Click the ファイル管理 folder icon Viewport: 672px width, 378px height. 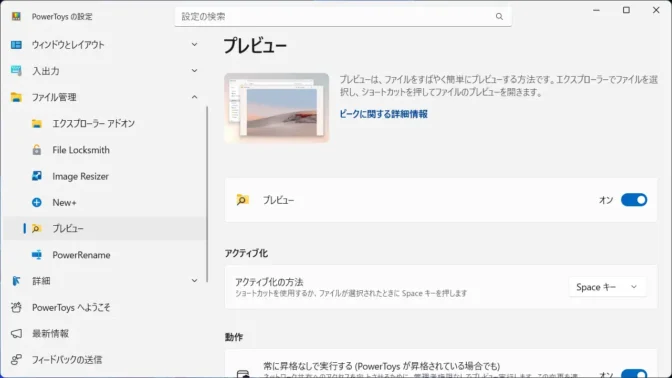[x=16, y=97]
